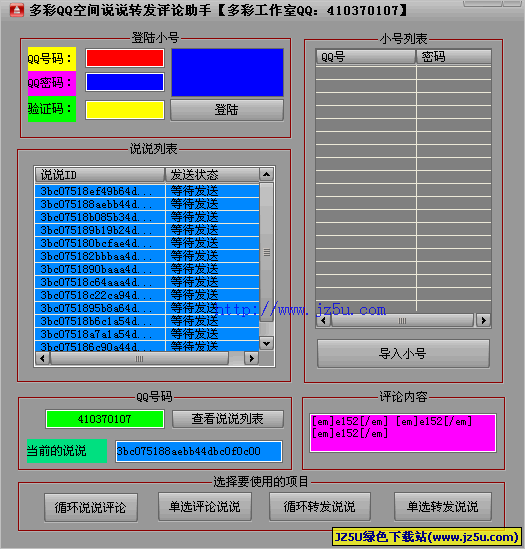Click the 小号列表 scroll right arrow
Viewport: 525px width, 549px height.
coord(484,320)
